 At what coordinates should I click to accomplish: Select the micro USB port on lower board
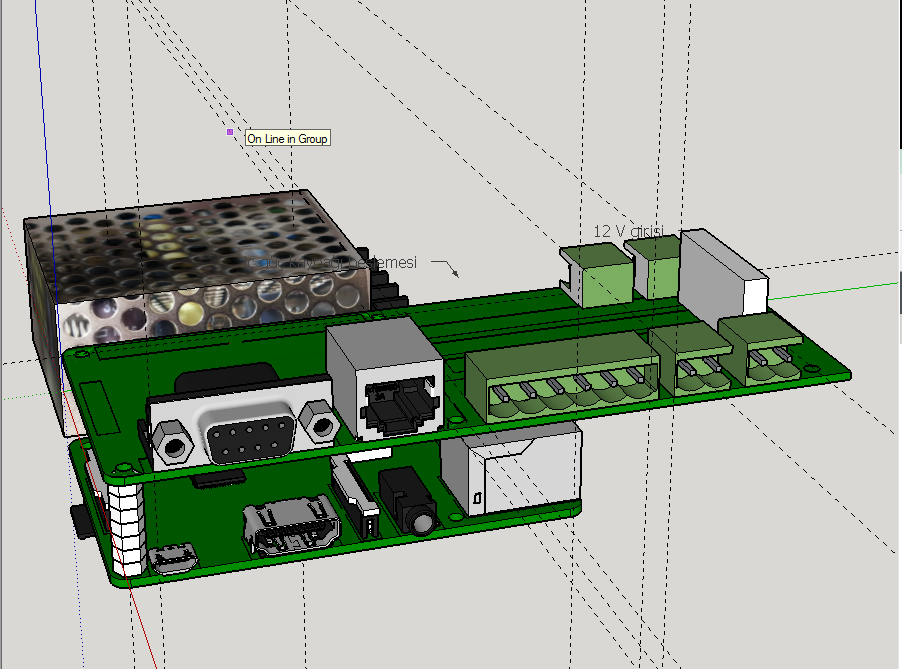pyautogui.click(x=173, y=558)
